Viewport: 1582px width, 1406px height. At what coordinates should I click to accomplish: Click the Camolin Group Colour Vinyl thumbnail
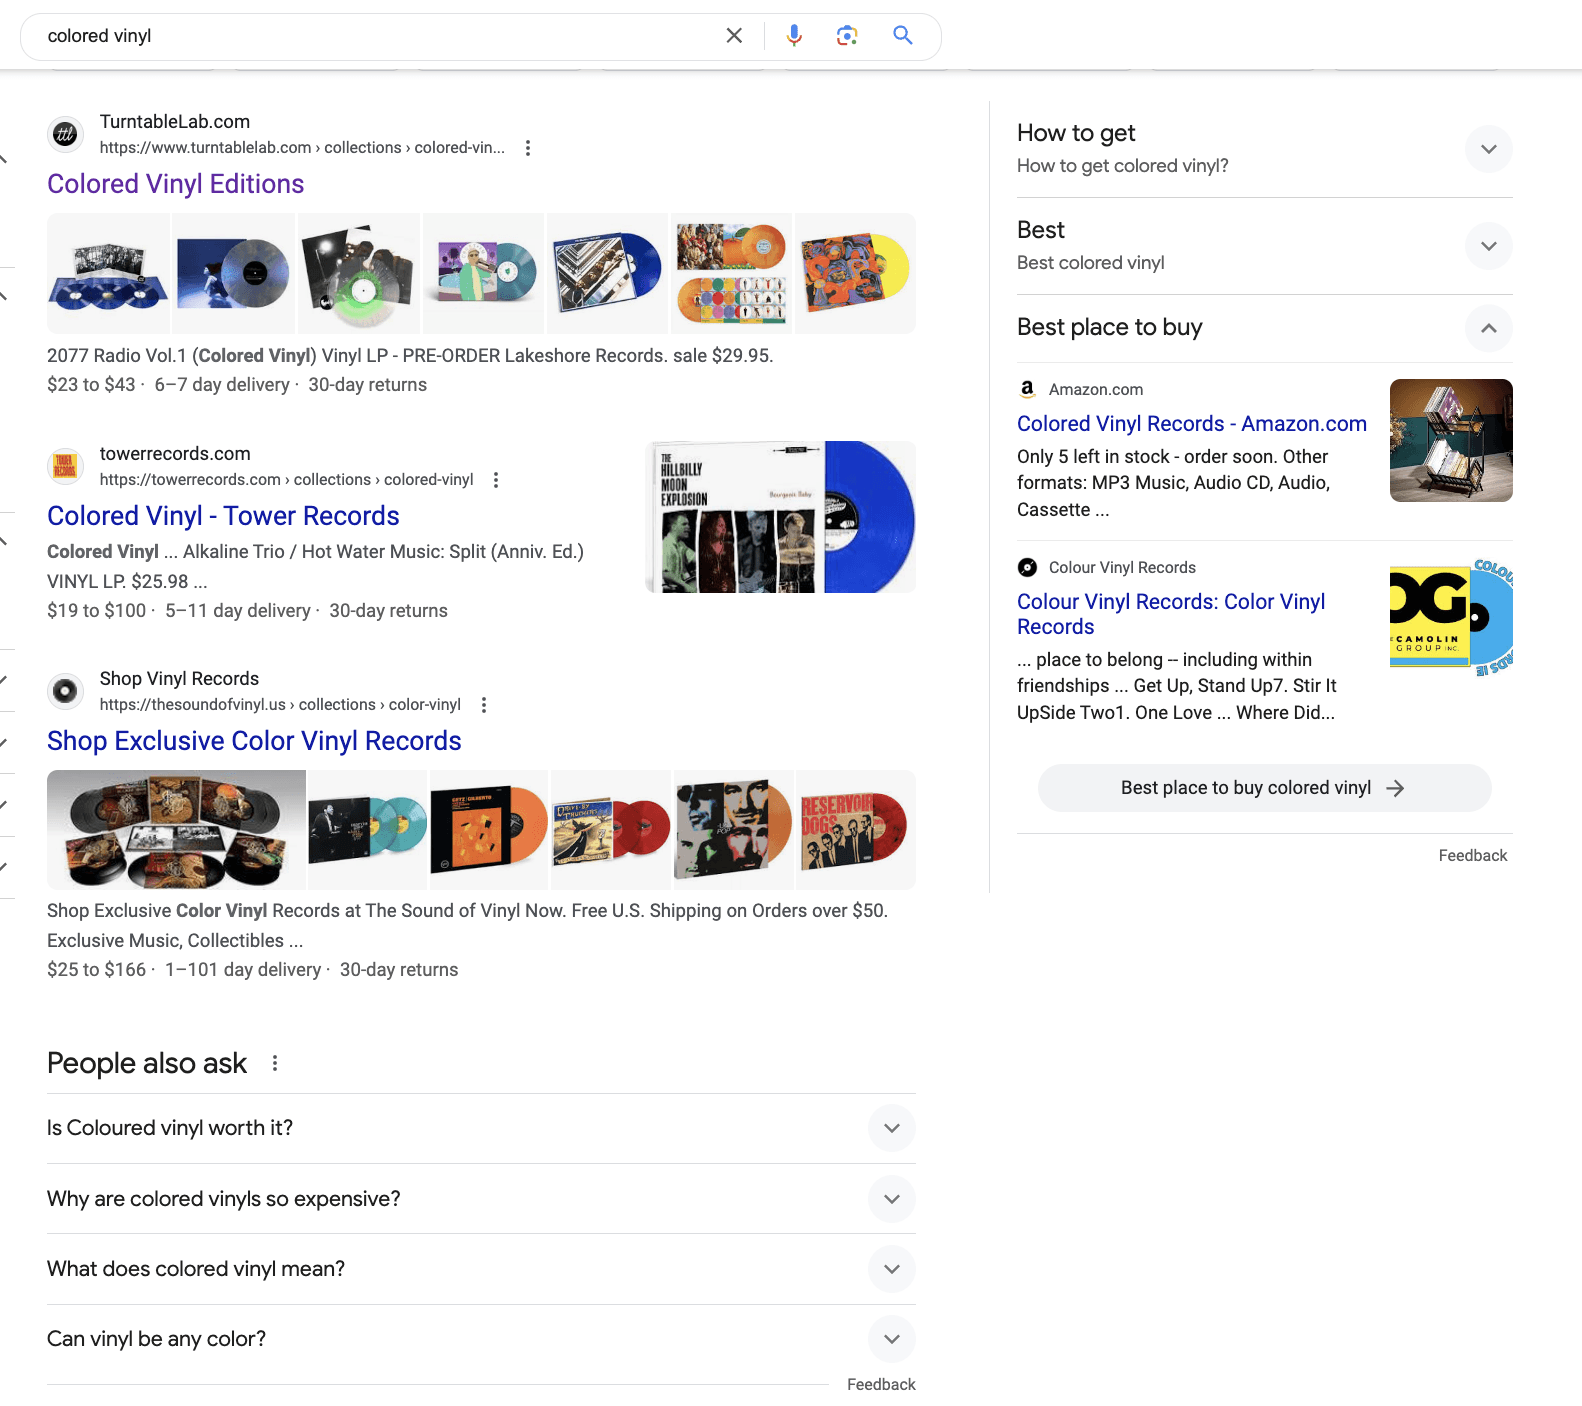click(x=1451, y=618)
